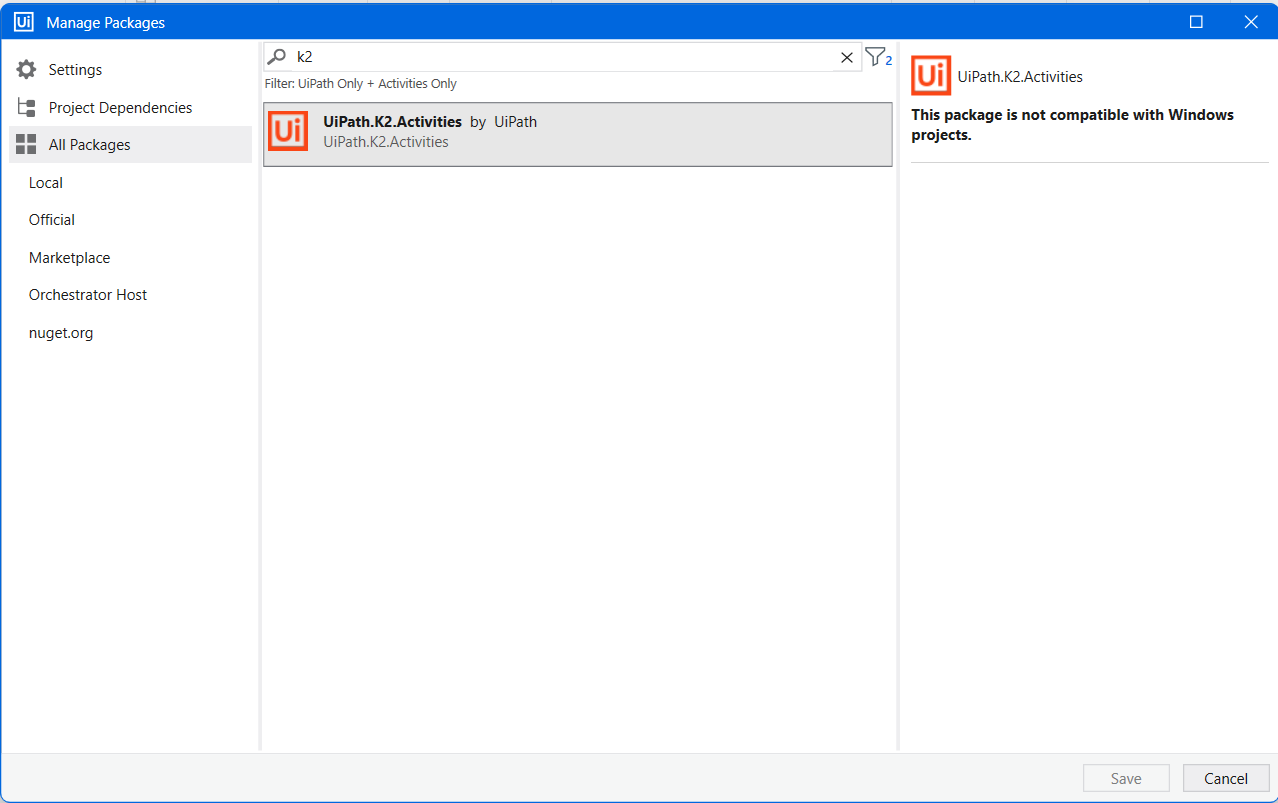Select the UiPath.K2.Activities search result

pos(578,134)
